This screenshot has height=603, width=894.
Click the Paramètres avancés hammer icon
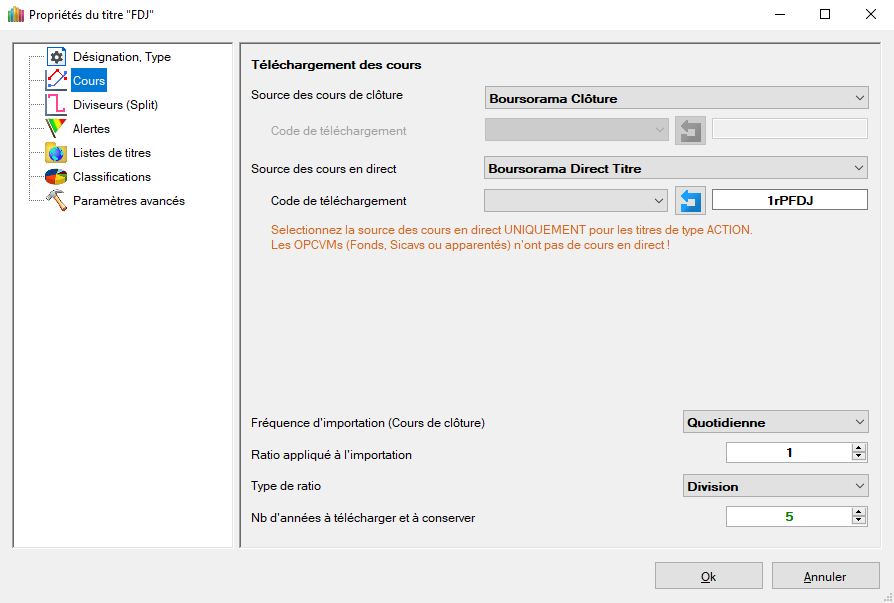(x=57, y=201)
